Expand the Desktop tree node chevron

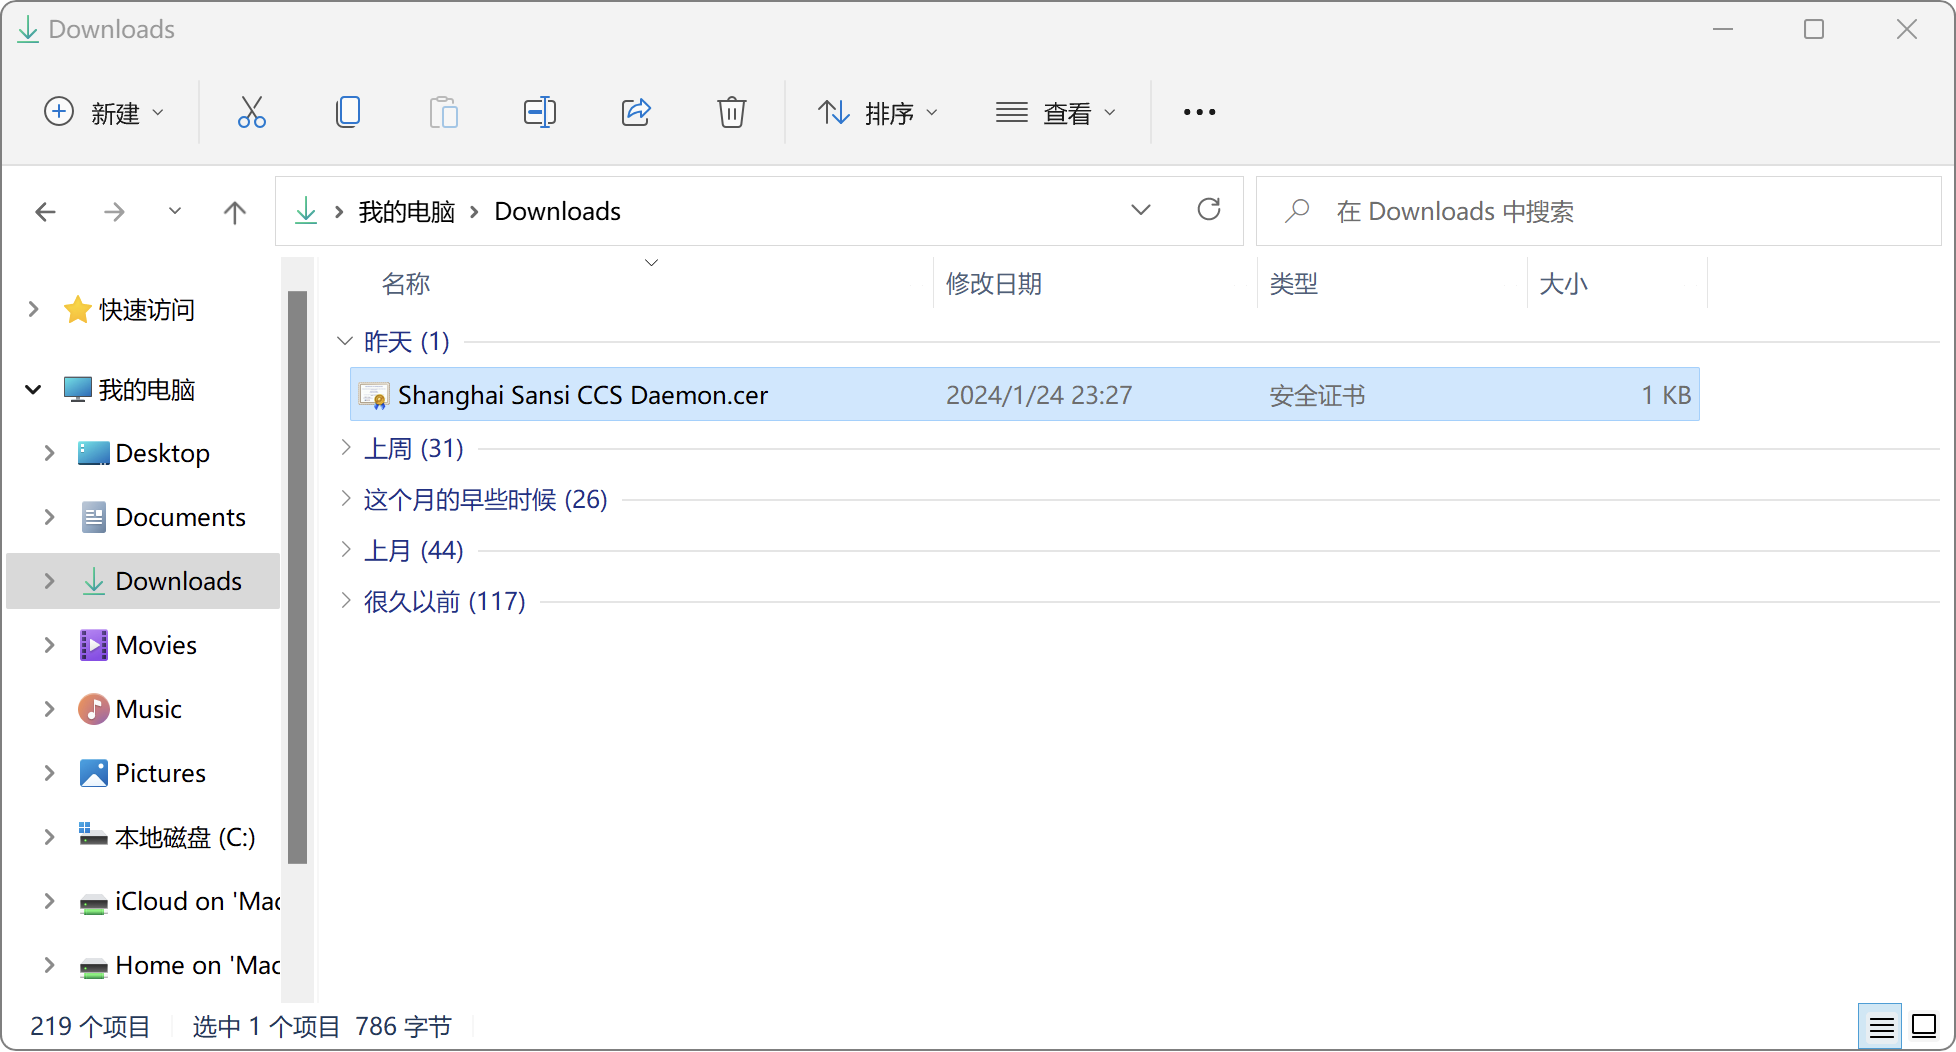(49, 453)
